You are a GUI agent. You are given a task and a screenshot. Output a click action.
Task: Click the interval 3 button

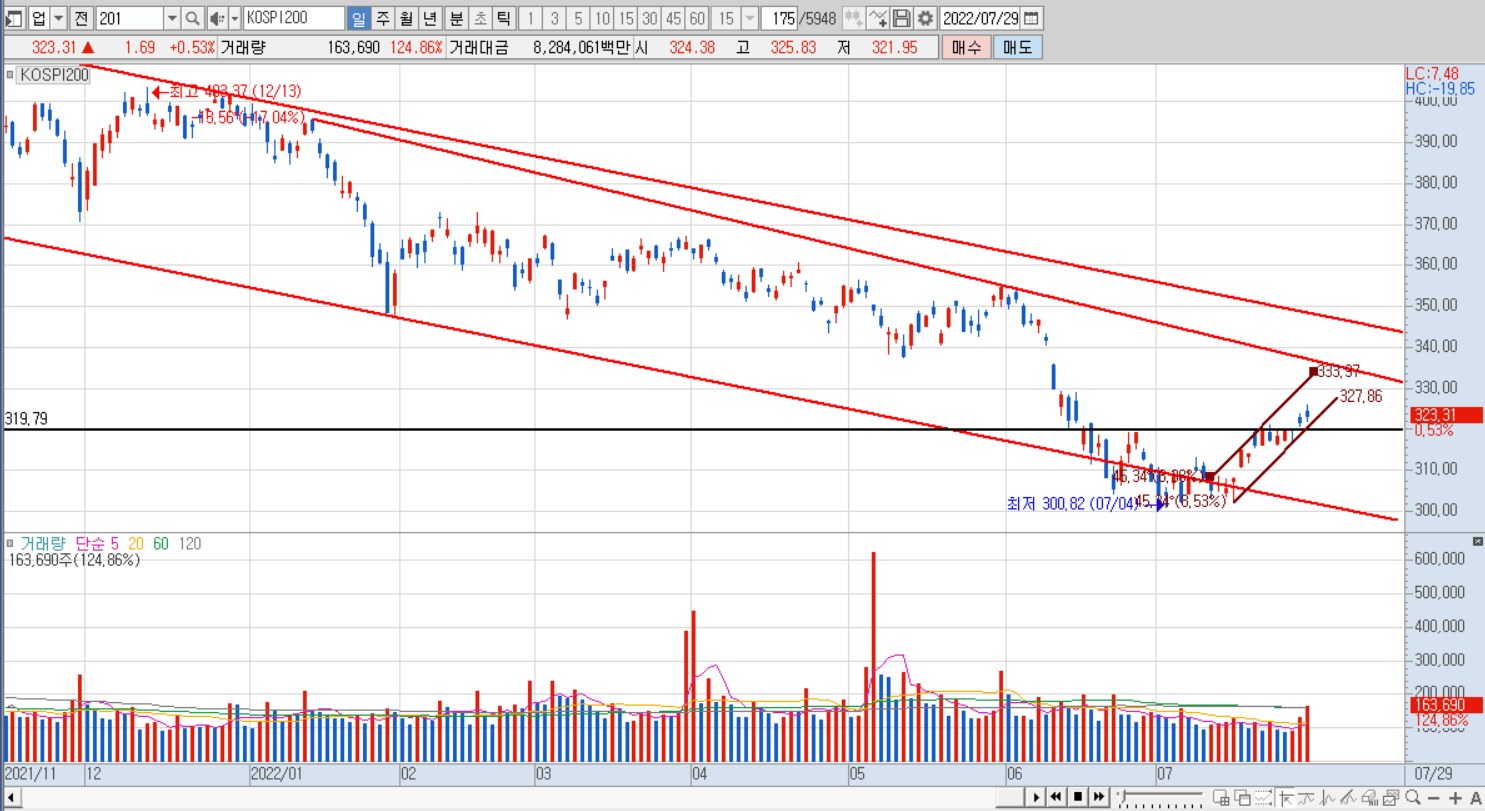tap(555, 18)
